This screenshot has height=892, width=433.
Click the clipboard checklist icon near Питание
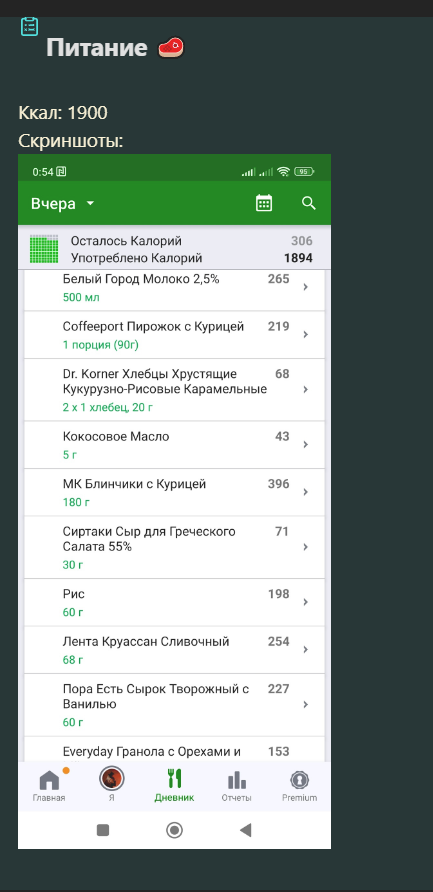(30, 26)
